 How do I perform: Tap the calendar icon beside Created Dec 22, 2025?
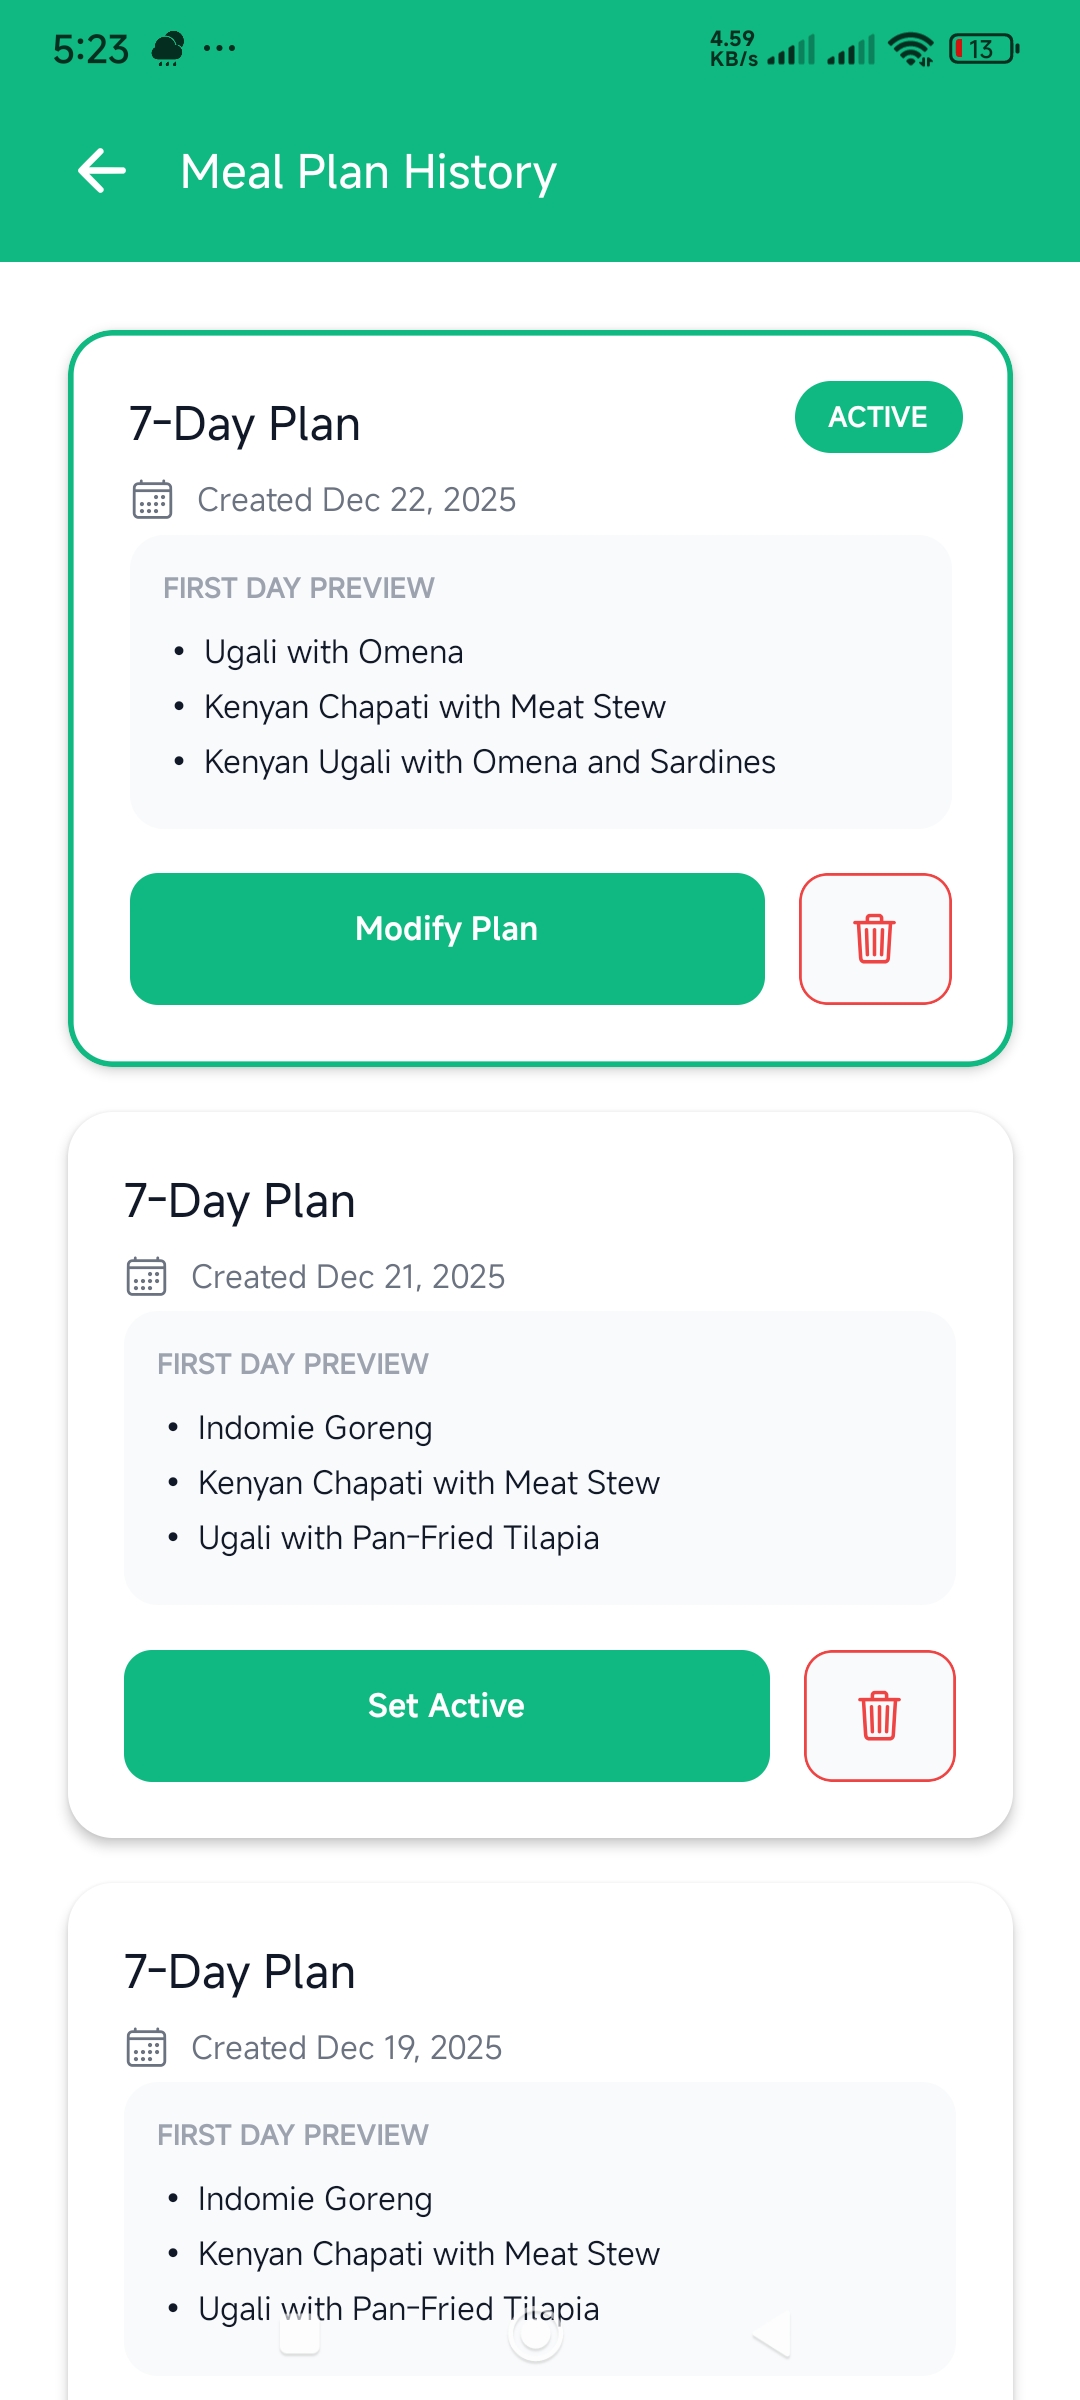(x=152, y=497)
